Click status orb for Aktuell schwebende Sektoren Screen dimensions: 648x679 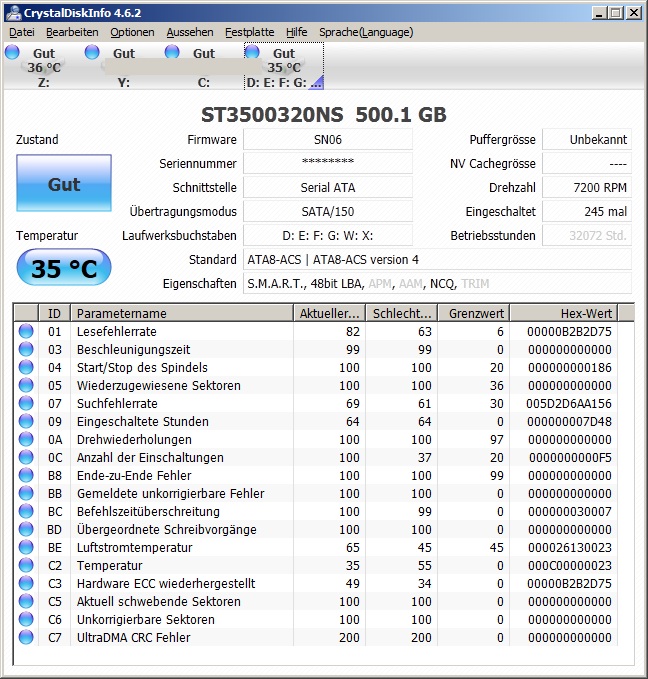[26, 601]
